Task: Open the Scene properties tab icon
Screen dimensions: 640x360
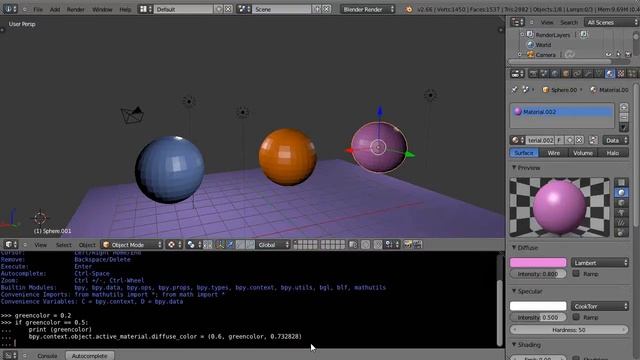Action: click(x=544, y=73)
